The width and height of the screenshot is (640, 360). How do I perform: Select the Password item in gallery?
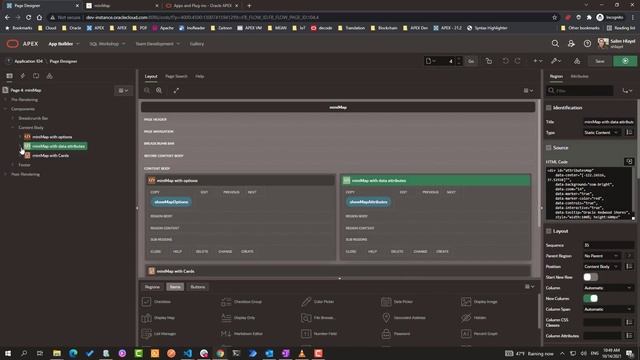[396, 333]
